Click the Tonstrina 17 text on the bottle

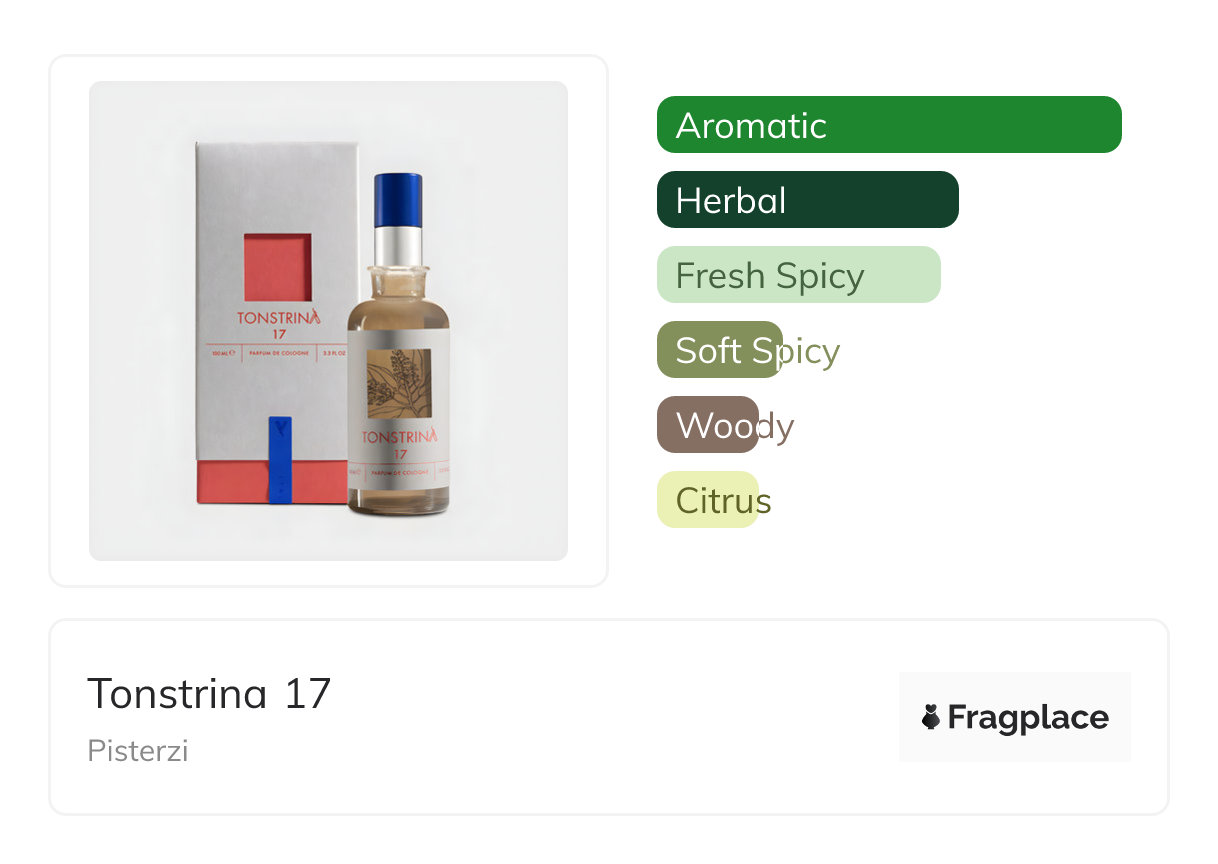click(x=399, y=442)
